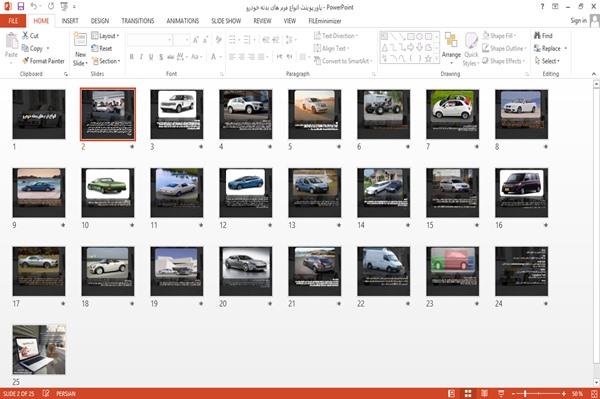Click the Fit slide to window icon

tap(594, 394)
